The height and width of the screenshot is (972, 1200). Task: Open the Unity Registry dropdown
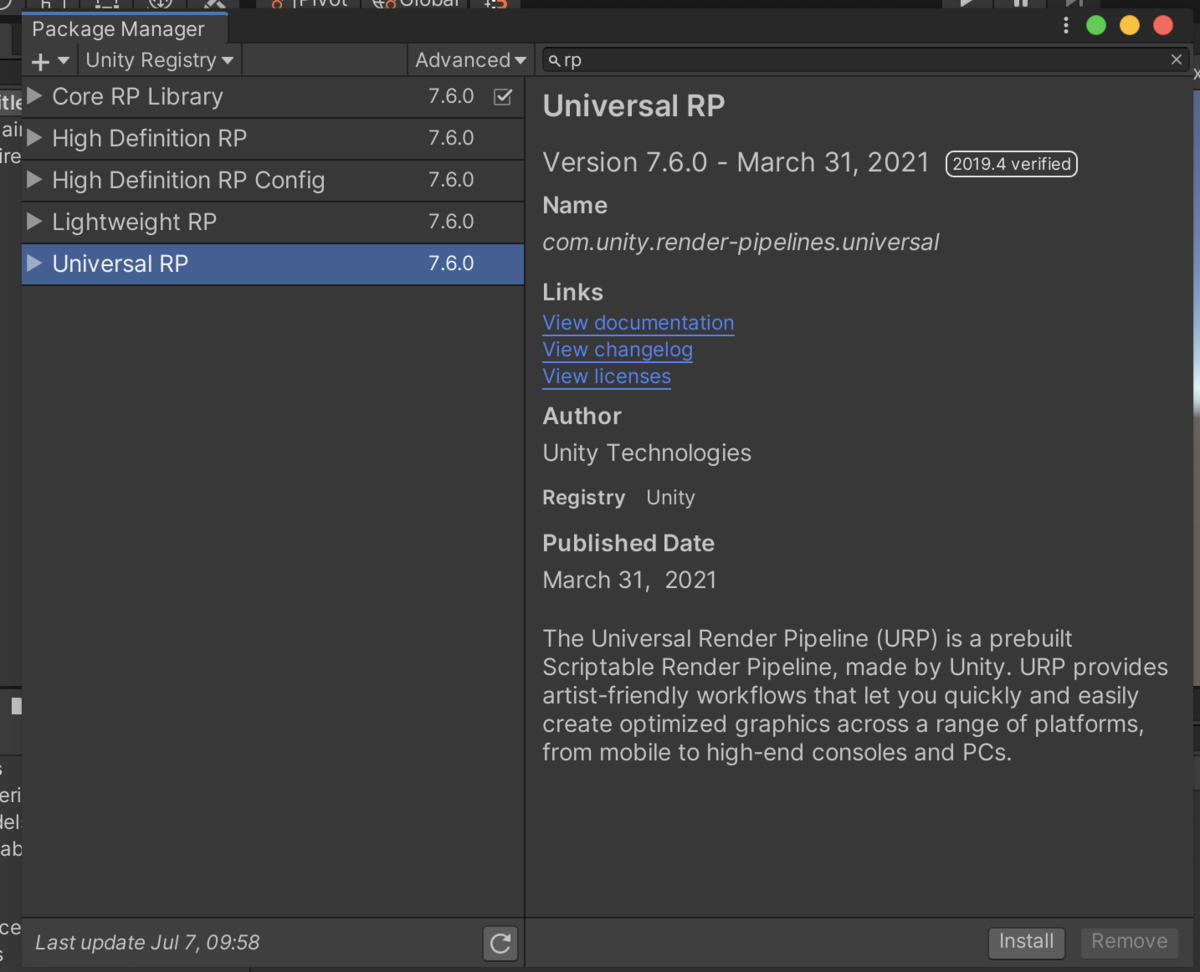click(x=157, y=60)
